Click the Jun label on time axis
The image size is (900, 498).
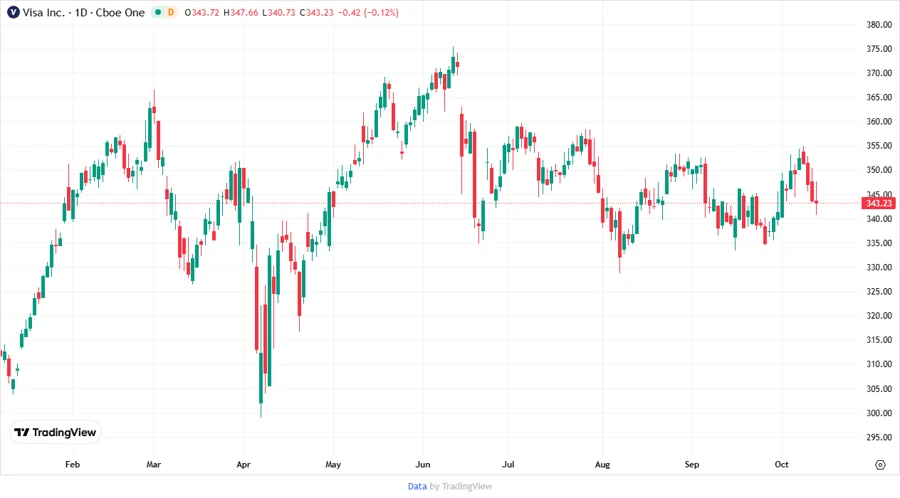coord(423,465)
